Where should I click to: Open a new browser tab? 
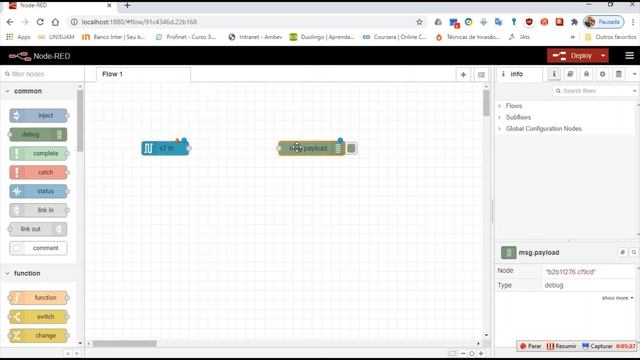[x=127, y=5]
